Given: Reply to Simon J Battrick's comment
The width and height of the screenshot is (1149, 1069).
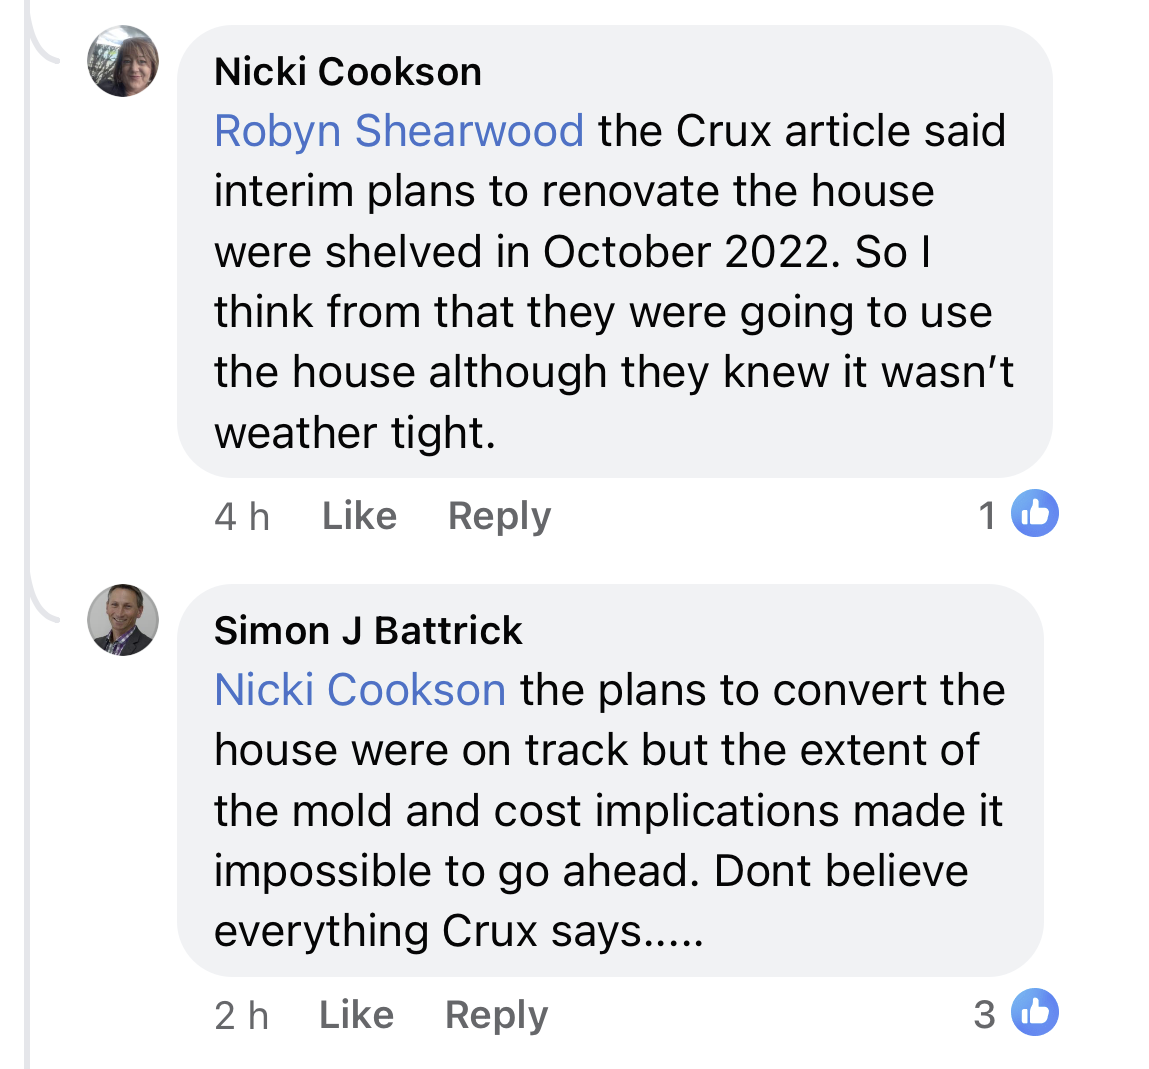Looking at the screenshot, I should [x=496, y=1015].
